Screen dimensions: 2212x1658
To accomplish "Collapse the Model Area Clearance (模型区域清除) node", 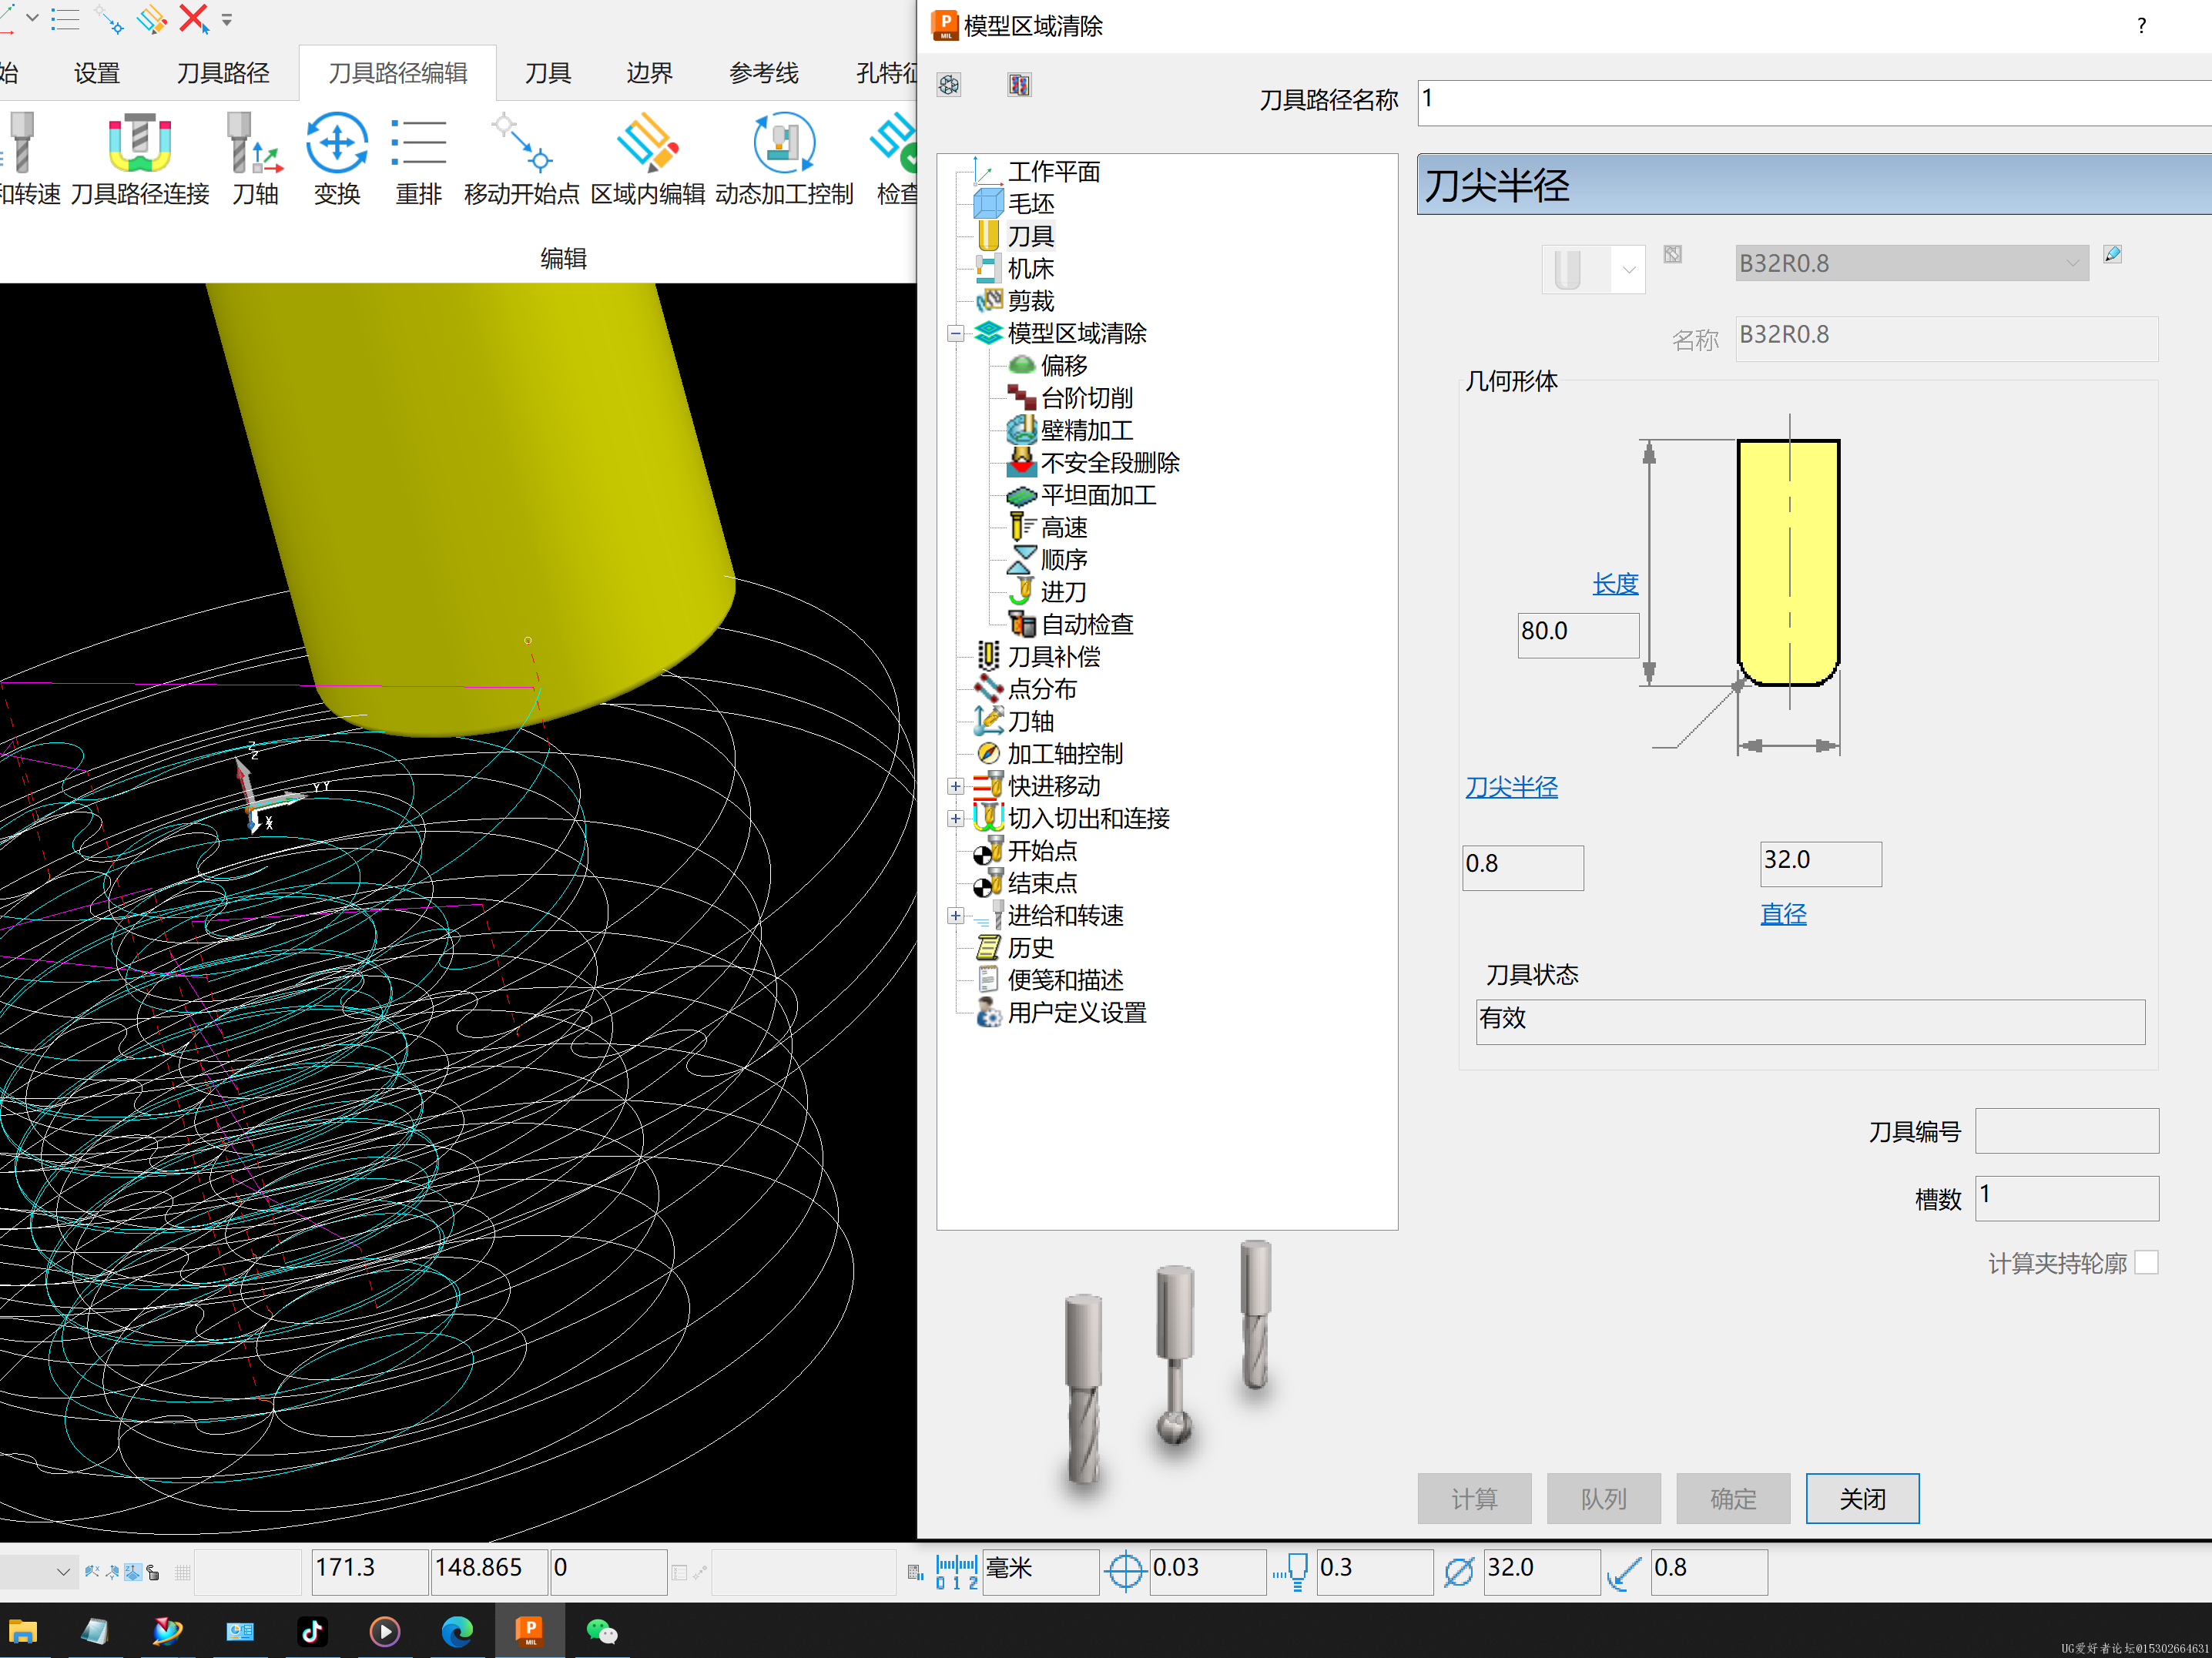I will (956, 334).
